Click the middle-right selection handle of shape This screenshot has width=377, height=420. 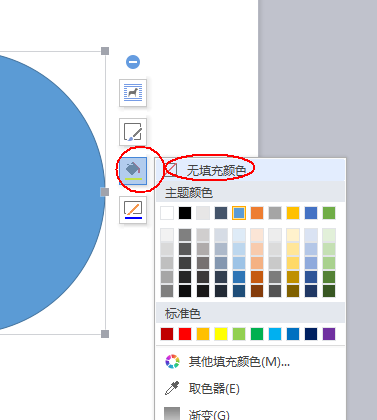105,192
